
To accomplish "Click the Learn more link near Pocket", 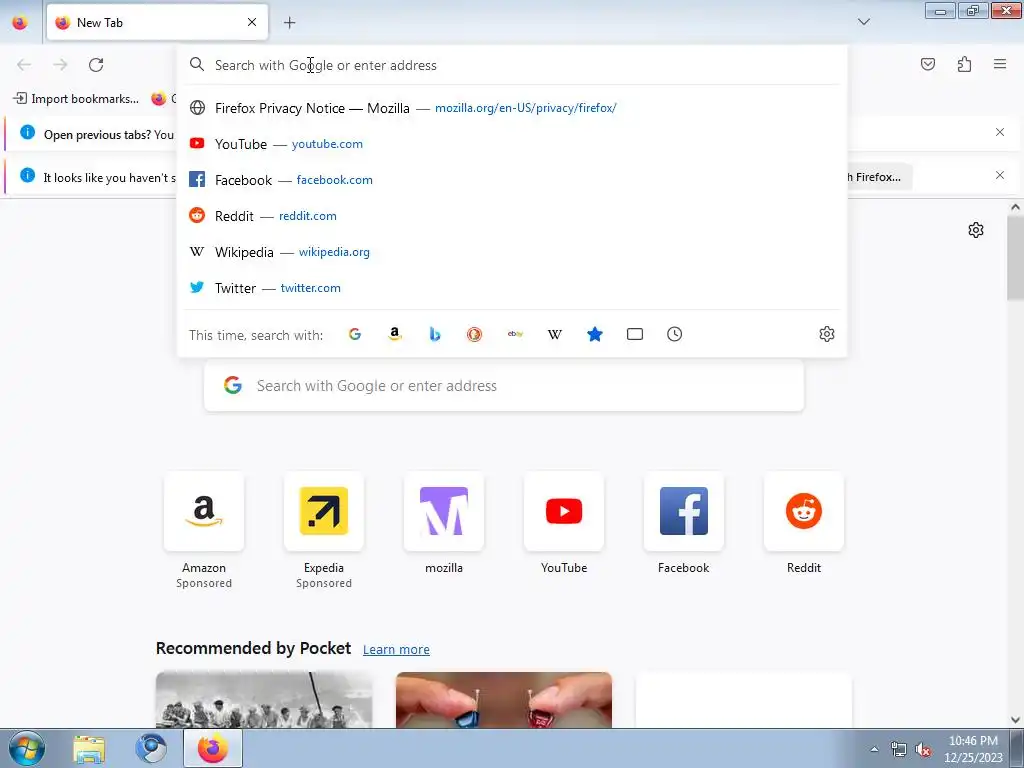I will click(396, 650).
